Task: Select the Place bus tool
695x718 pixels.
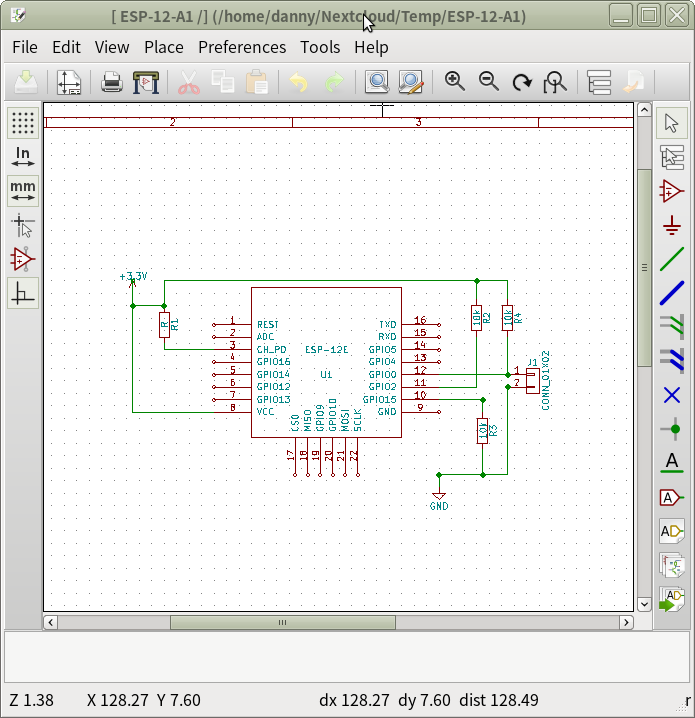Action: click(x=672, y=292)
